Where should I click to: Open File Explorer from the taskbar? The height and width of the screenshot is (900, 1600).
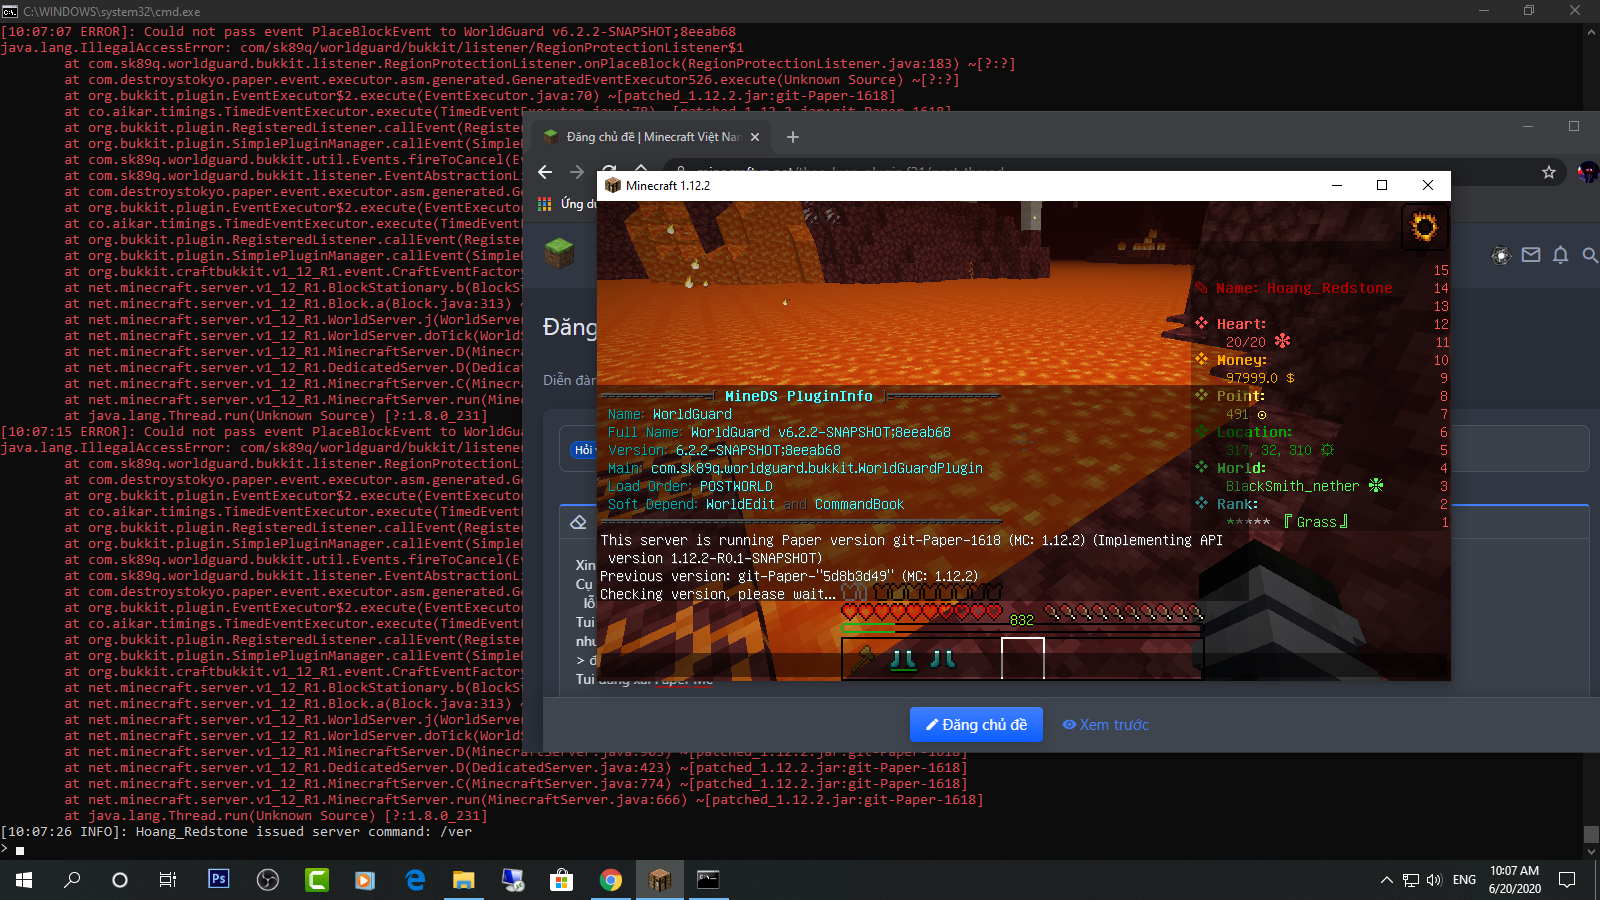click(463, 880)
